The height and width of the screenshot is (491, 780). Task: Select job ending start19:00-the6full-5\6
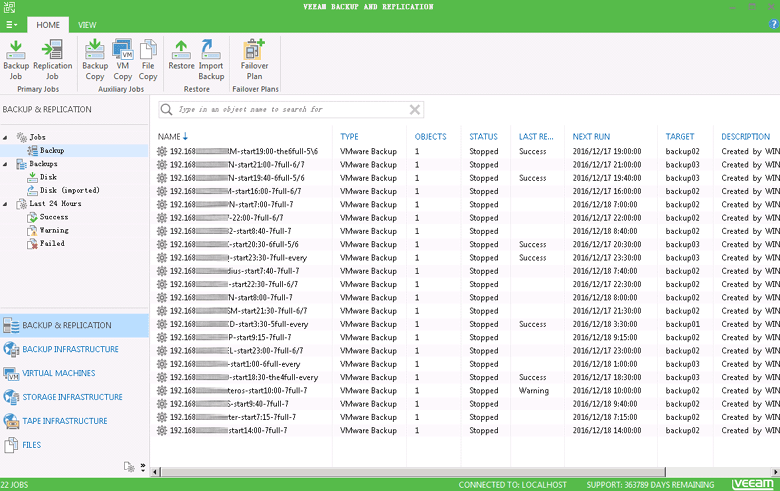pos(244,151)
